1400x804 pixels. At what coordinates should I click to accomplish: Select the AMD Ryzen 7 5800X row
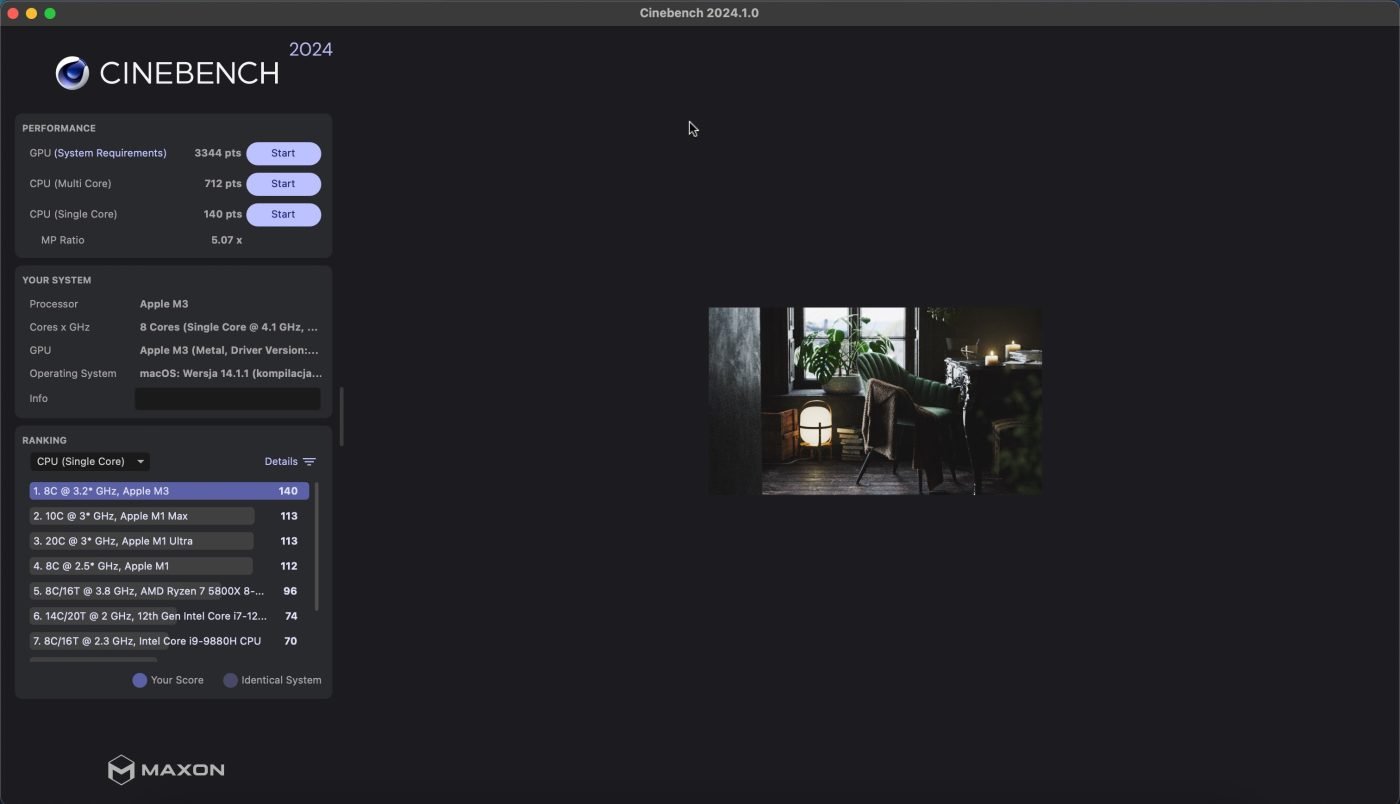pyautogui.click(x=169, y=591)
